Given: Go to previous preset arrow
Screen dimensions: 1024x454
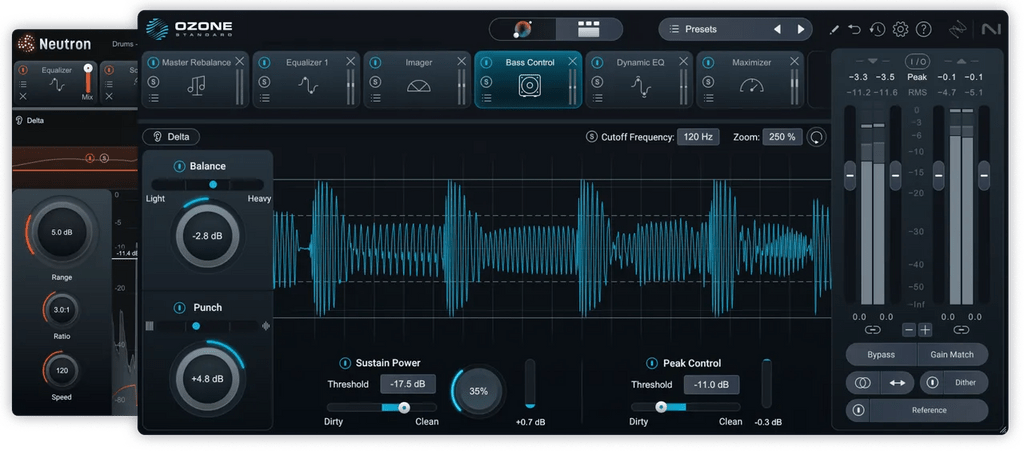Looking at the screenshot, I should pyautogui.click(x=777, y=29).
